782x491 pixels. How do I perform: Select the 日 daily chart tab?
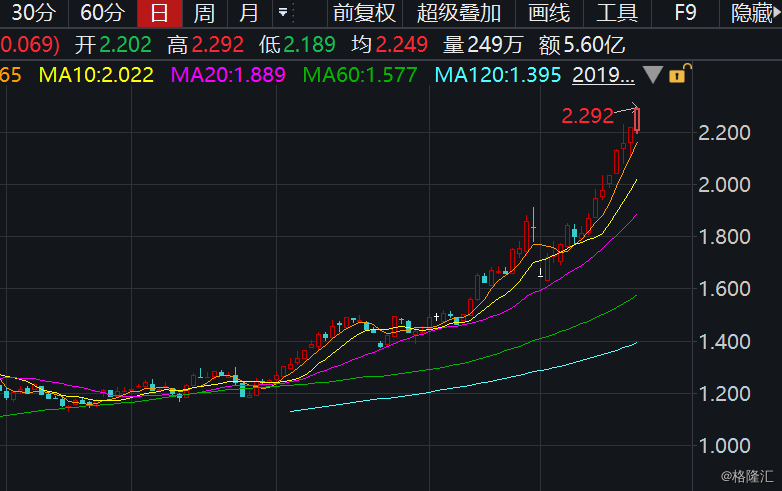(x=160, y=13)
